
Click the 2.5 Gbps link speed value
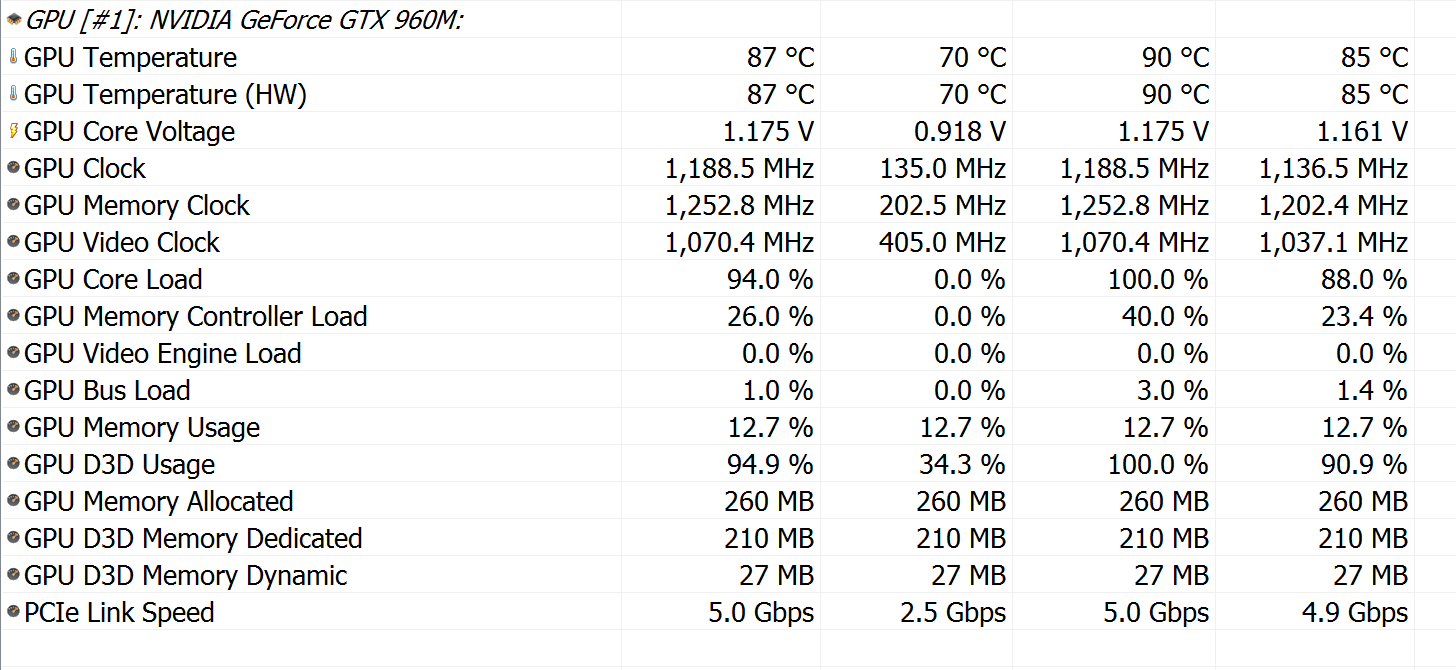953,613
